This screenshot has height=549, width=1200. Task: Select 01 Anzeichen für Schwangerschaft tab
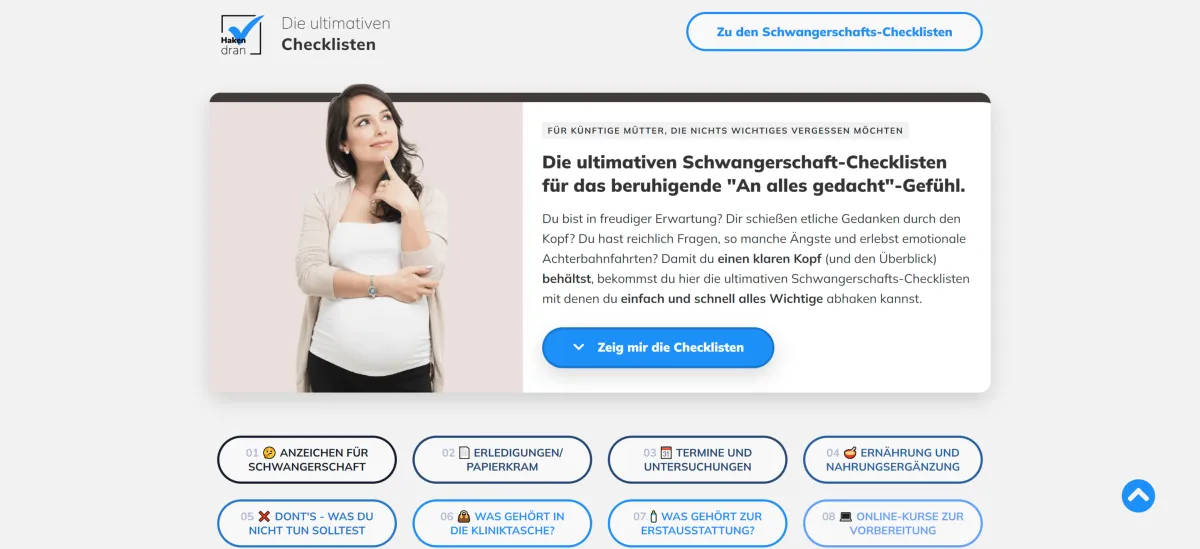pos(307,460)
